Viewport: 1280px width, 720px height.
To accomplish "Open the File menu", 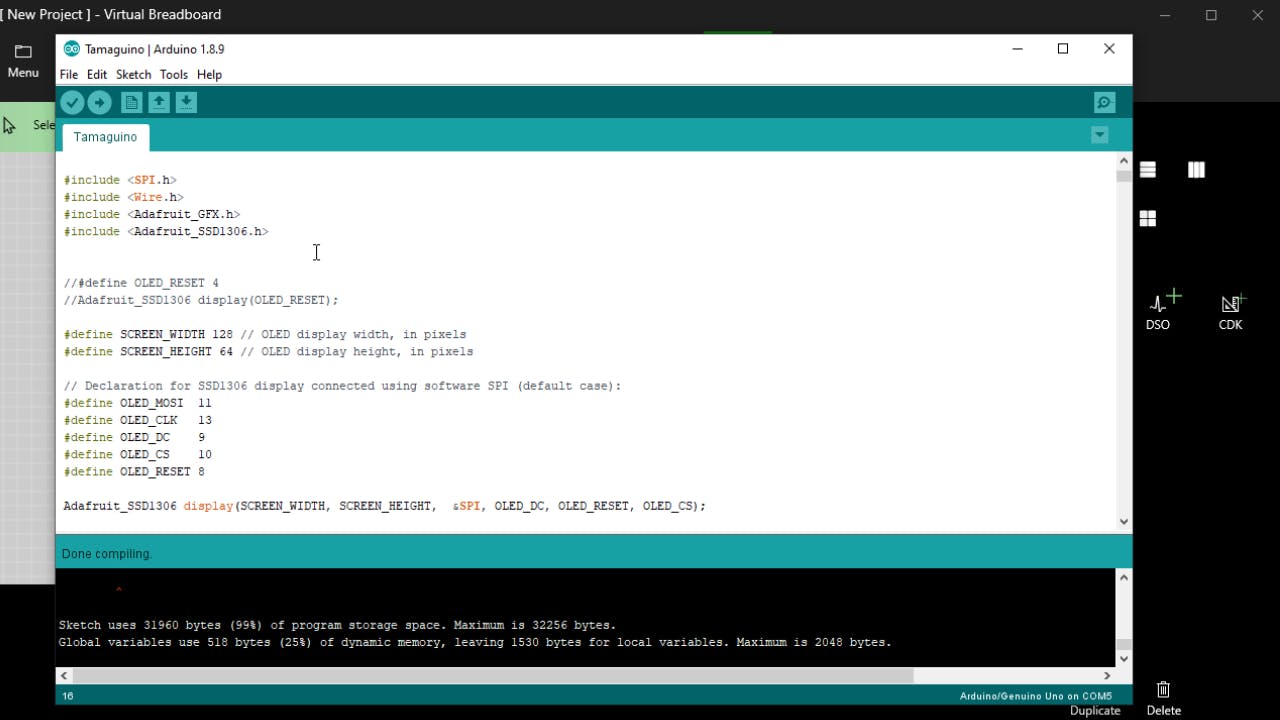I will pyautogui.click(x=69, y=75).
